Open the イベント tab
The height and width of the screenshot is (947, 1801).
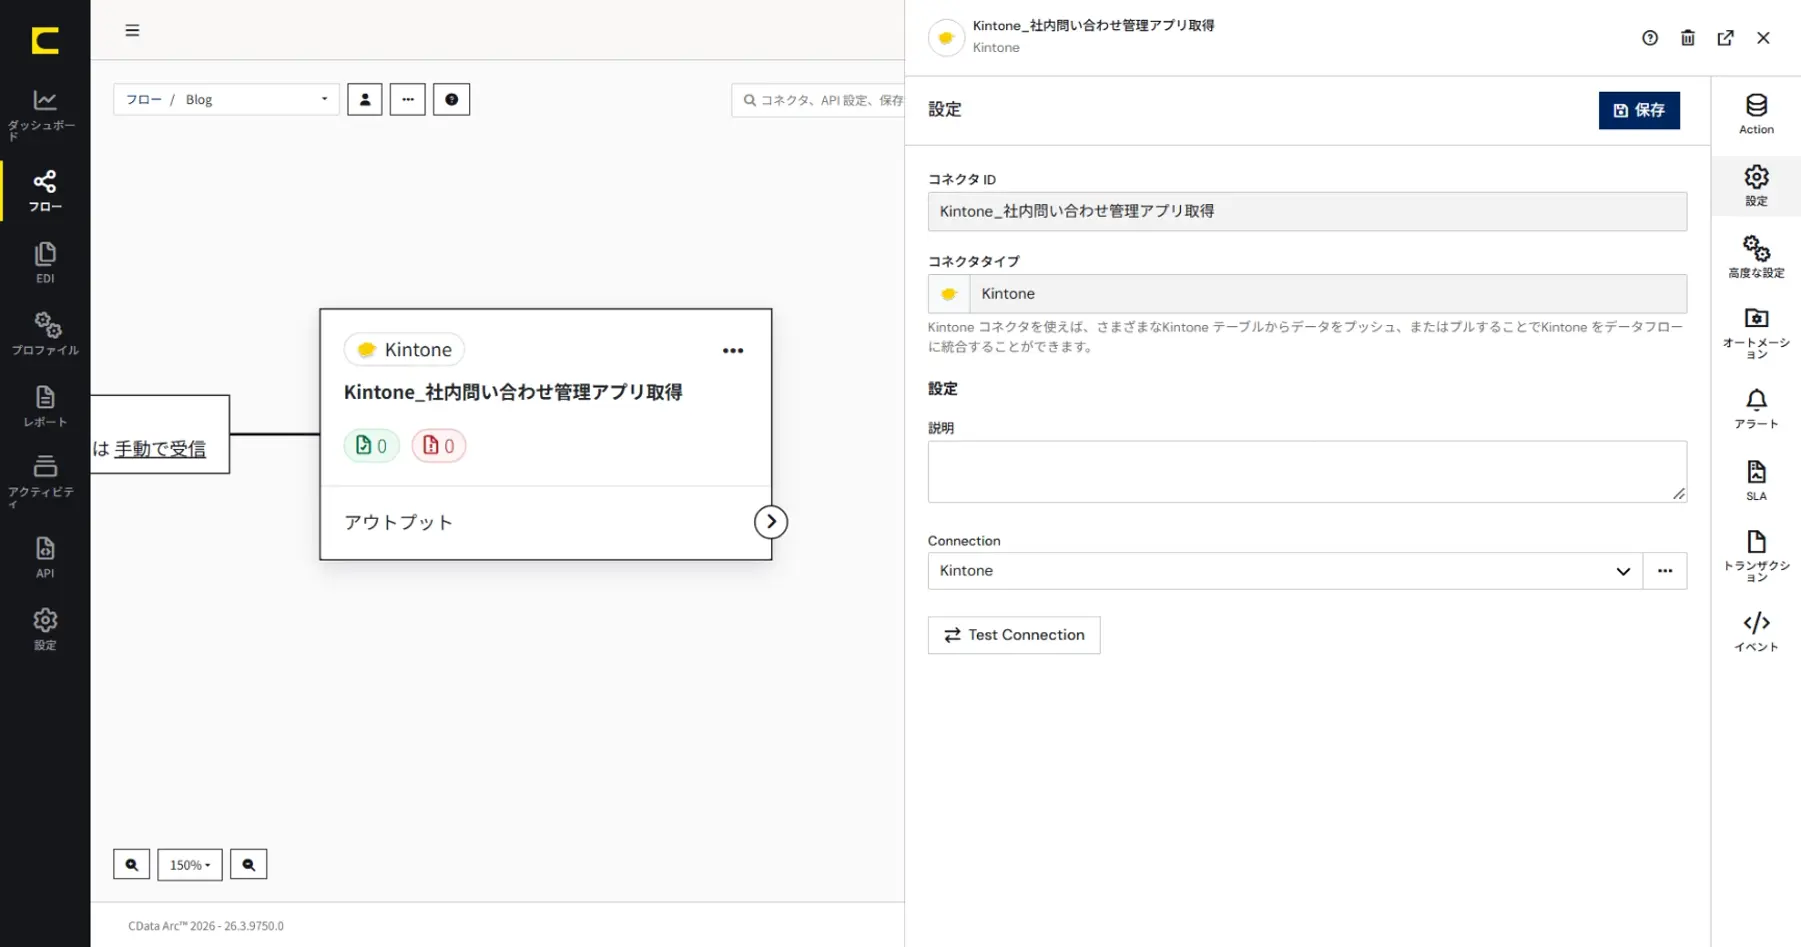point(1756,632)
